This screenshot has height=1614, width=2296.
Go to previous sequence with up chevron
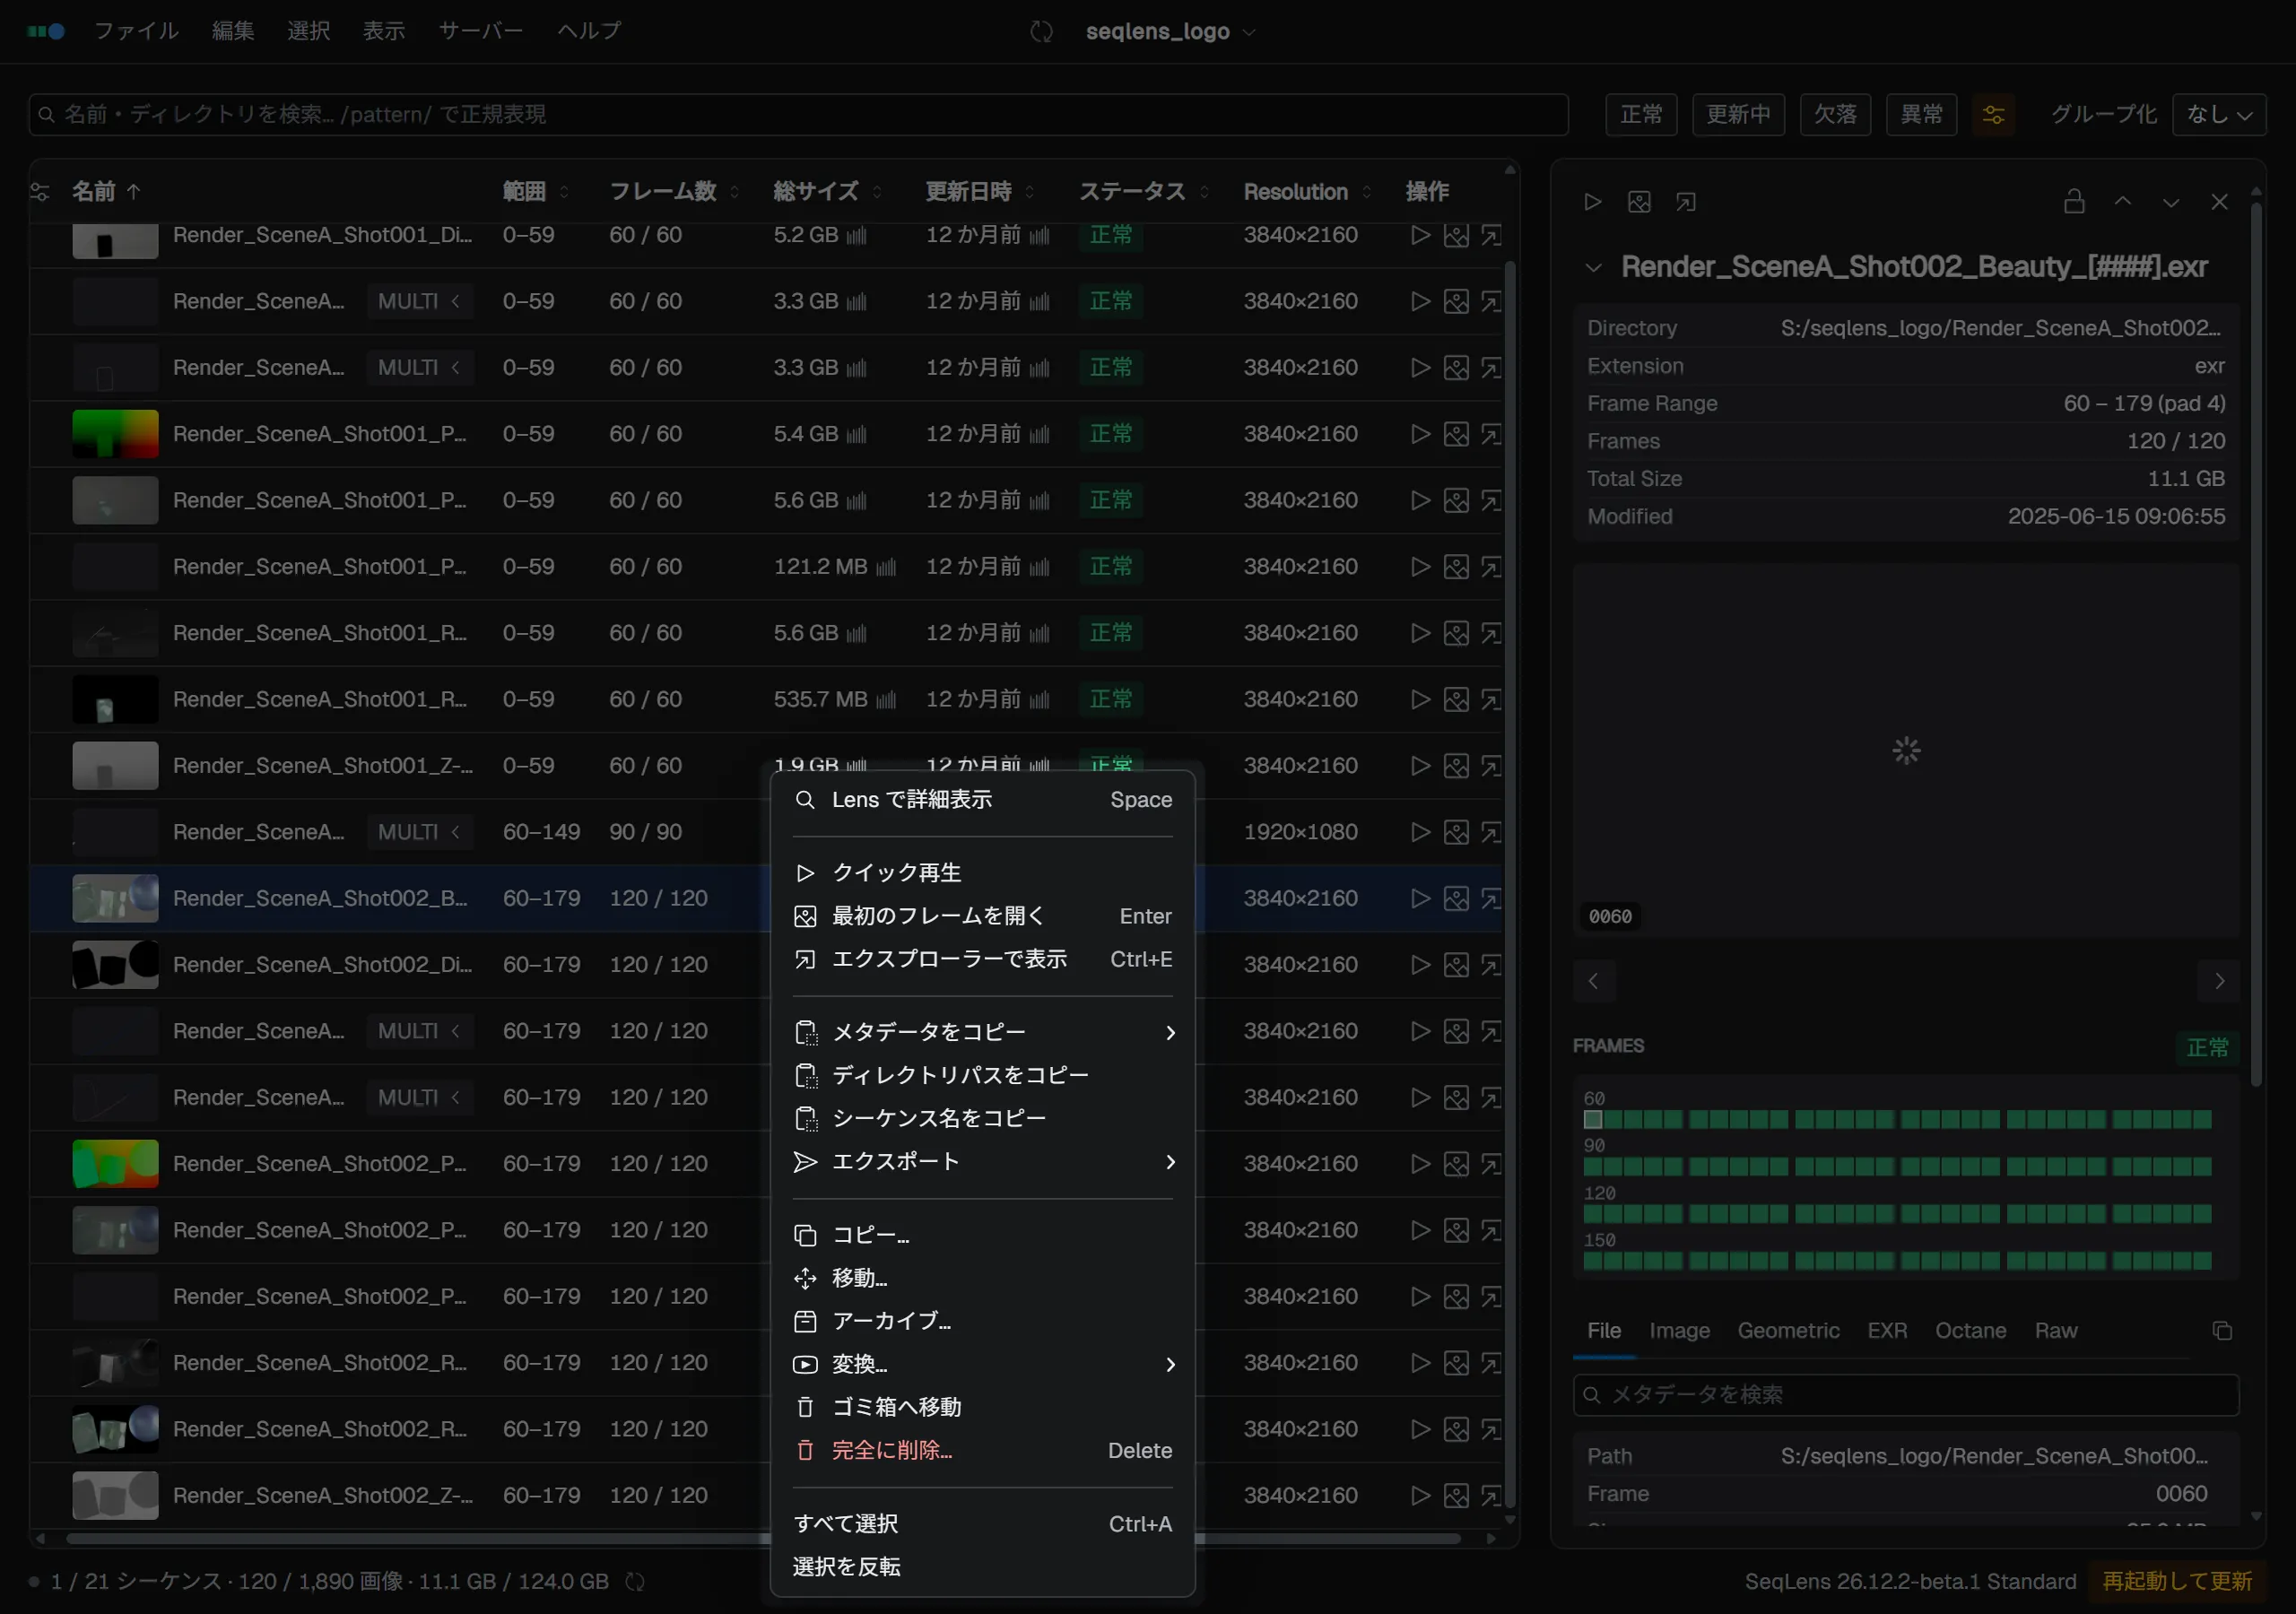click(2122, 202)
